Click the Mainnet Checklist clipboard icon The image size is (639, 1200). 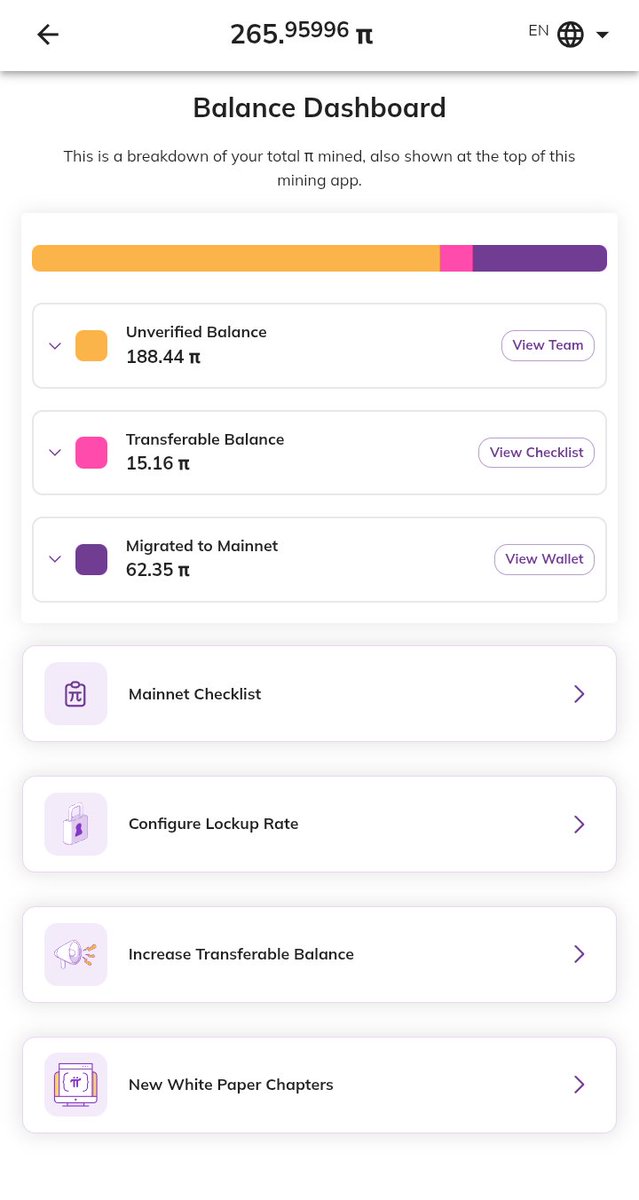[75, 694]
